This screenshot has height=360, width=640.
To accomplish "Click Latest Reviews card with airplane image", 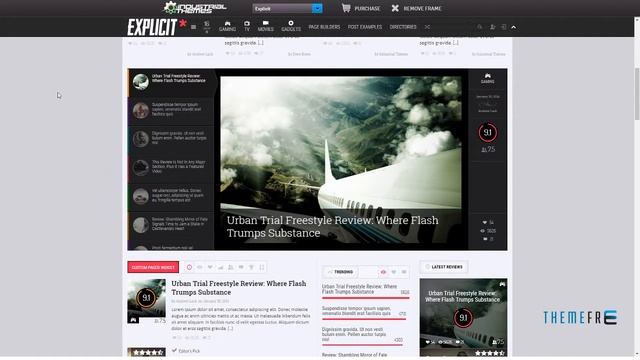I will click(x=463, y=318).
